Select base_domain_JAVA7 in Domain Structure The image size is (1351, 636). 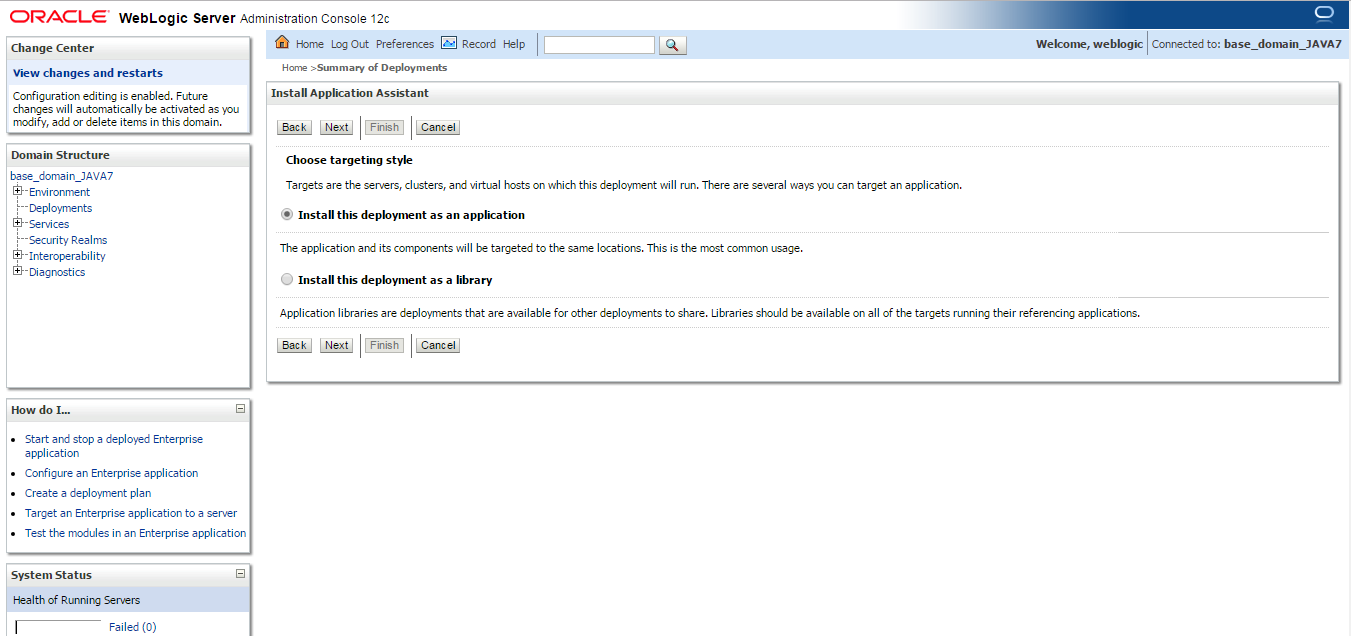point(61,176)
